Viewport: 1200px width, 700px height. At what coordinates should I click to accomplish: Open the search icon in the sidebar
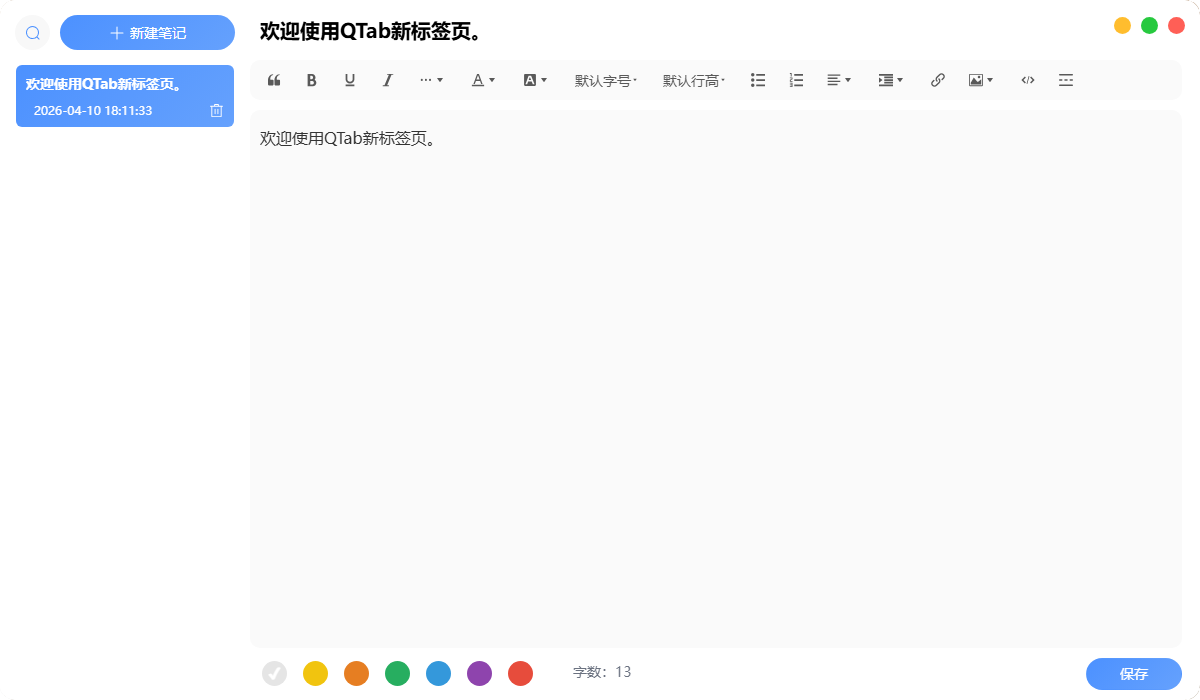coord(32,32)
